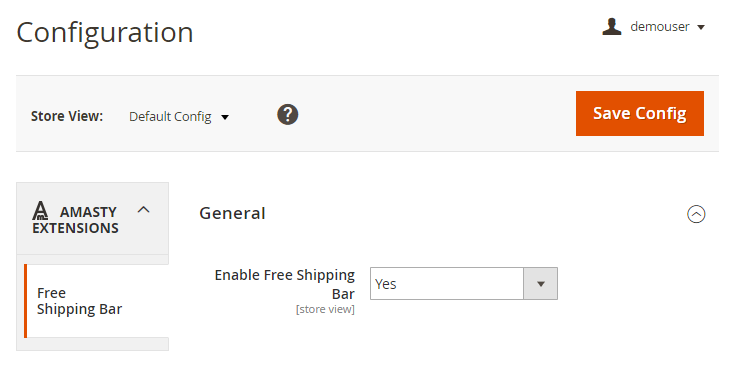Click the demouser username text
The width and height of the screenshot is (729, 379).
(x=660, y=27)
